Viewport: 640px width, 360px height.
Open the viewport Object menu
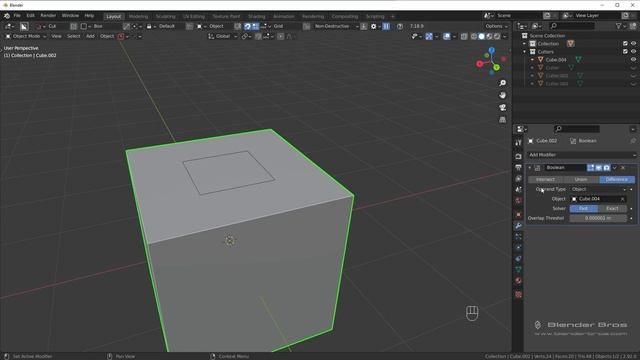107,36
